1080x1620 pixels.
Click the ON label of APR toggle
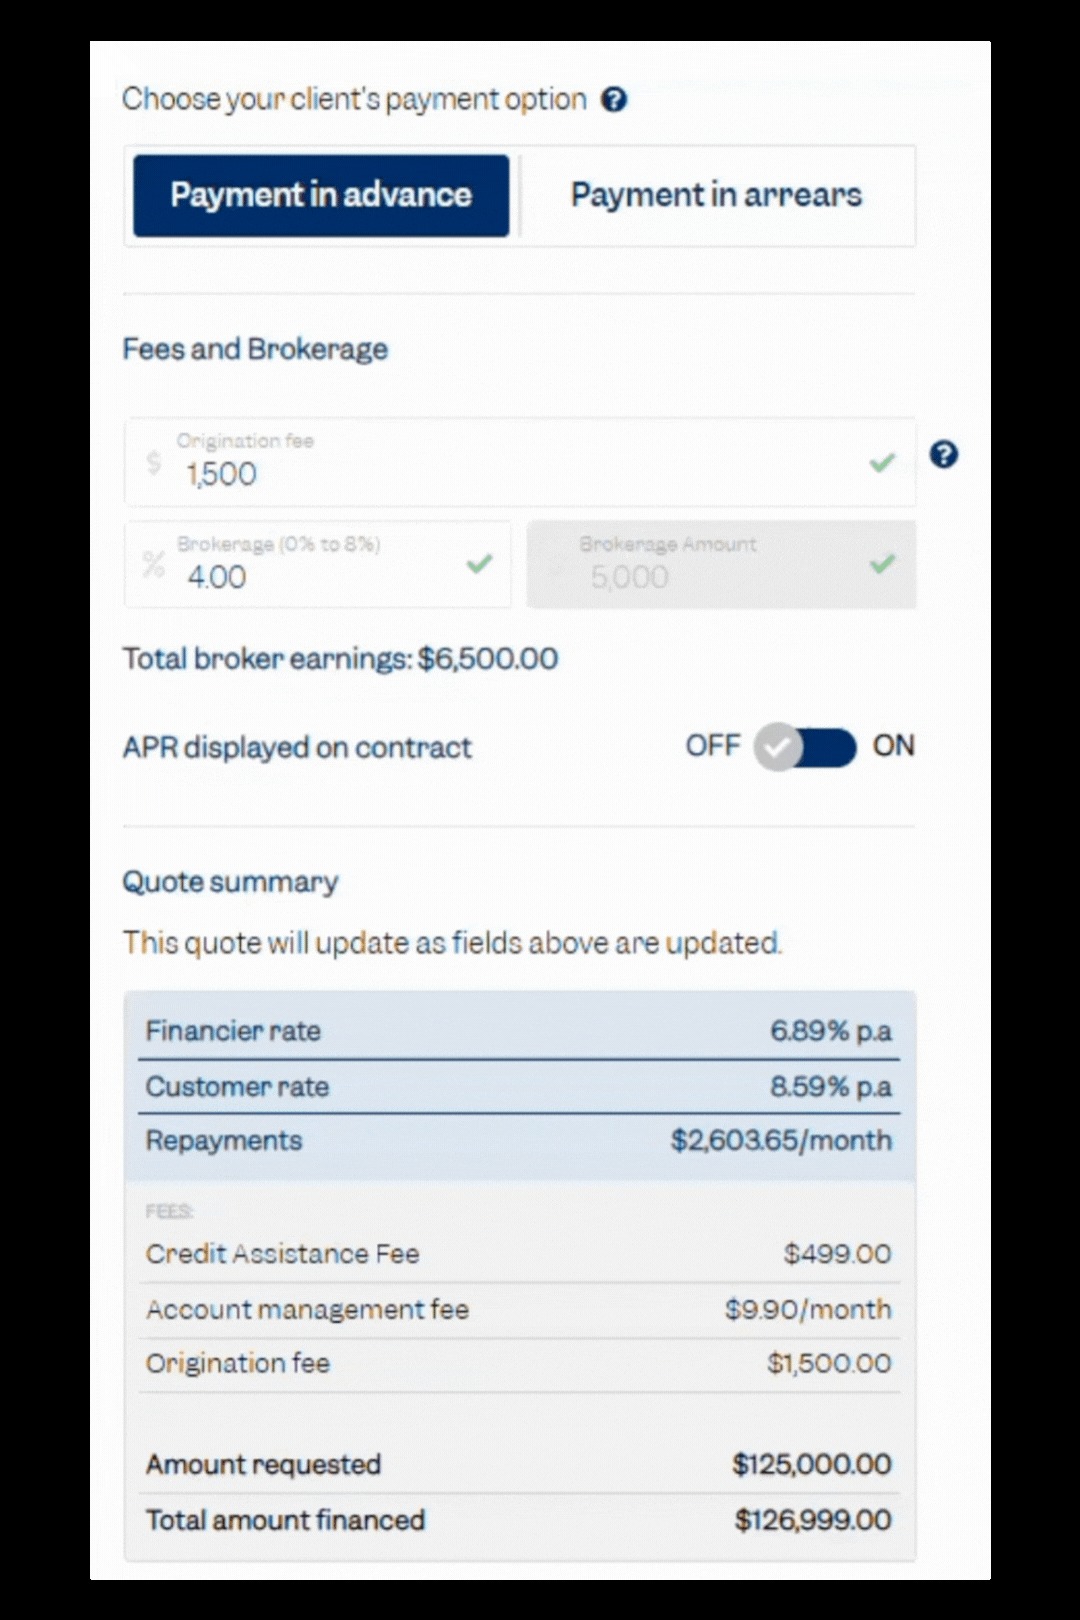pos(893,746)
